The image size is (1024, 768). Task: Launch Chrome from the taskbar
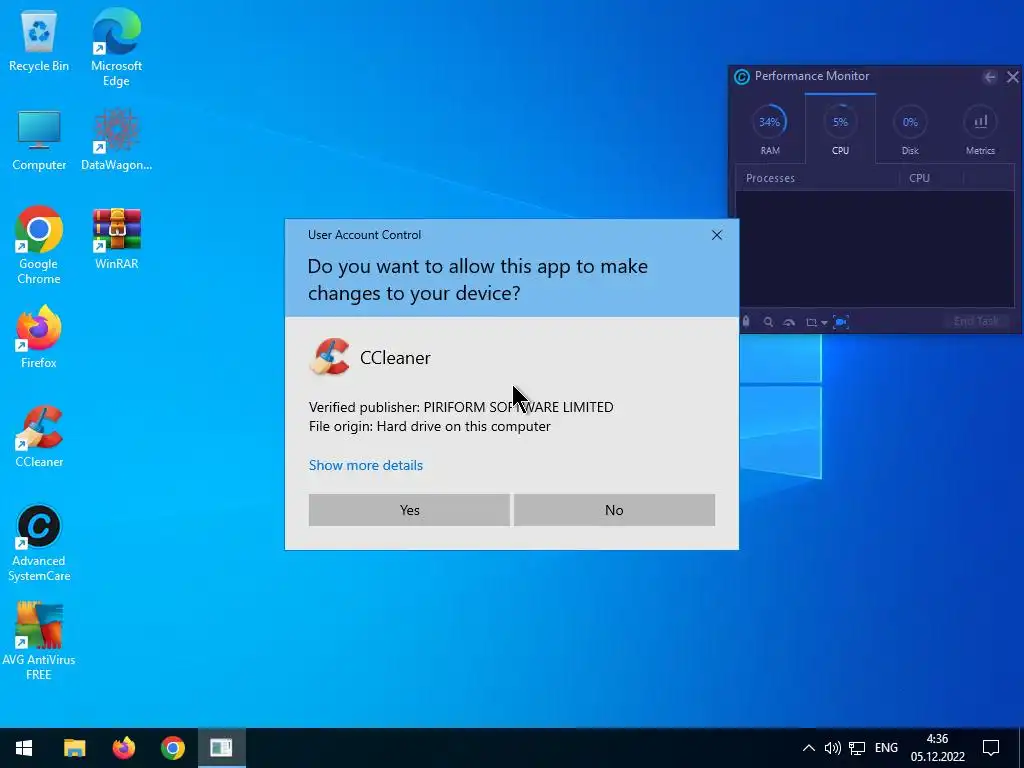(x=172, y=748)
